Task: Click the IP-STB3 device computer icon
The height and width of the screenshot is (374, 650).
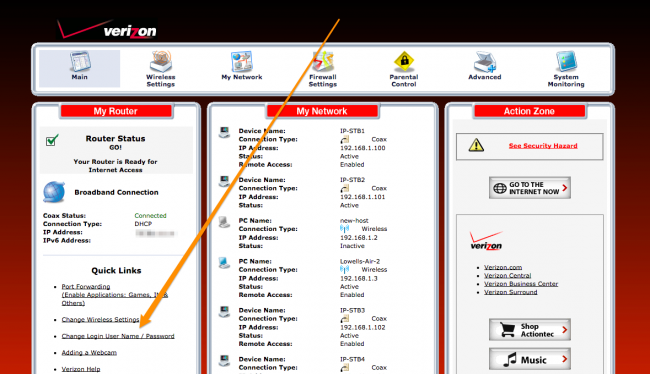Action: [224, 312]
